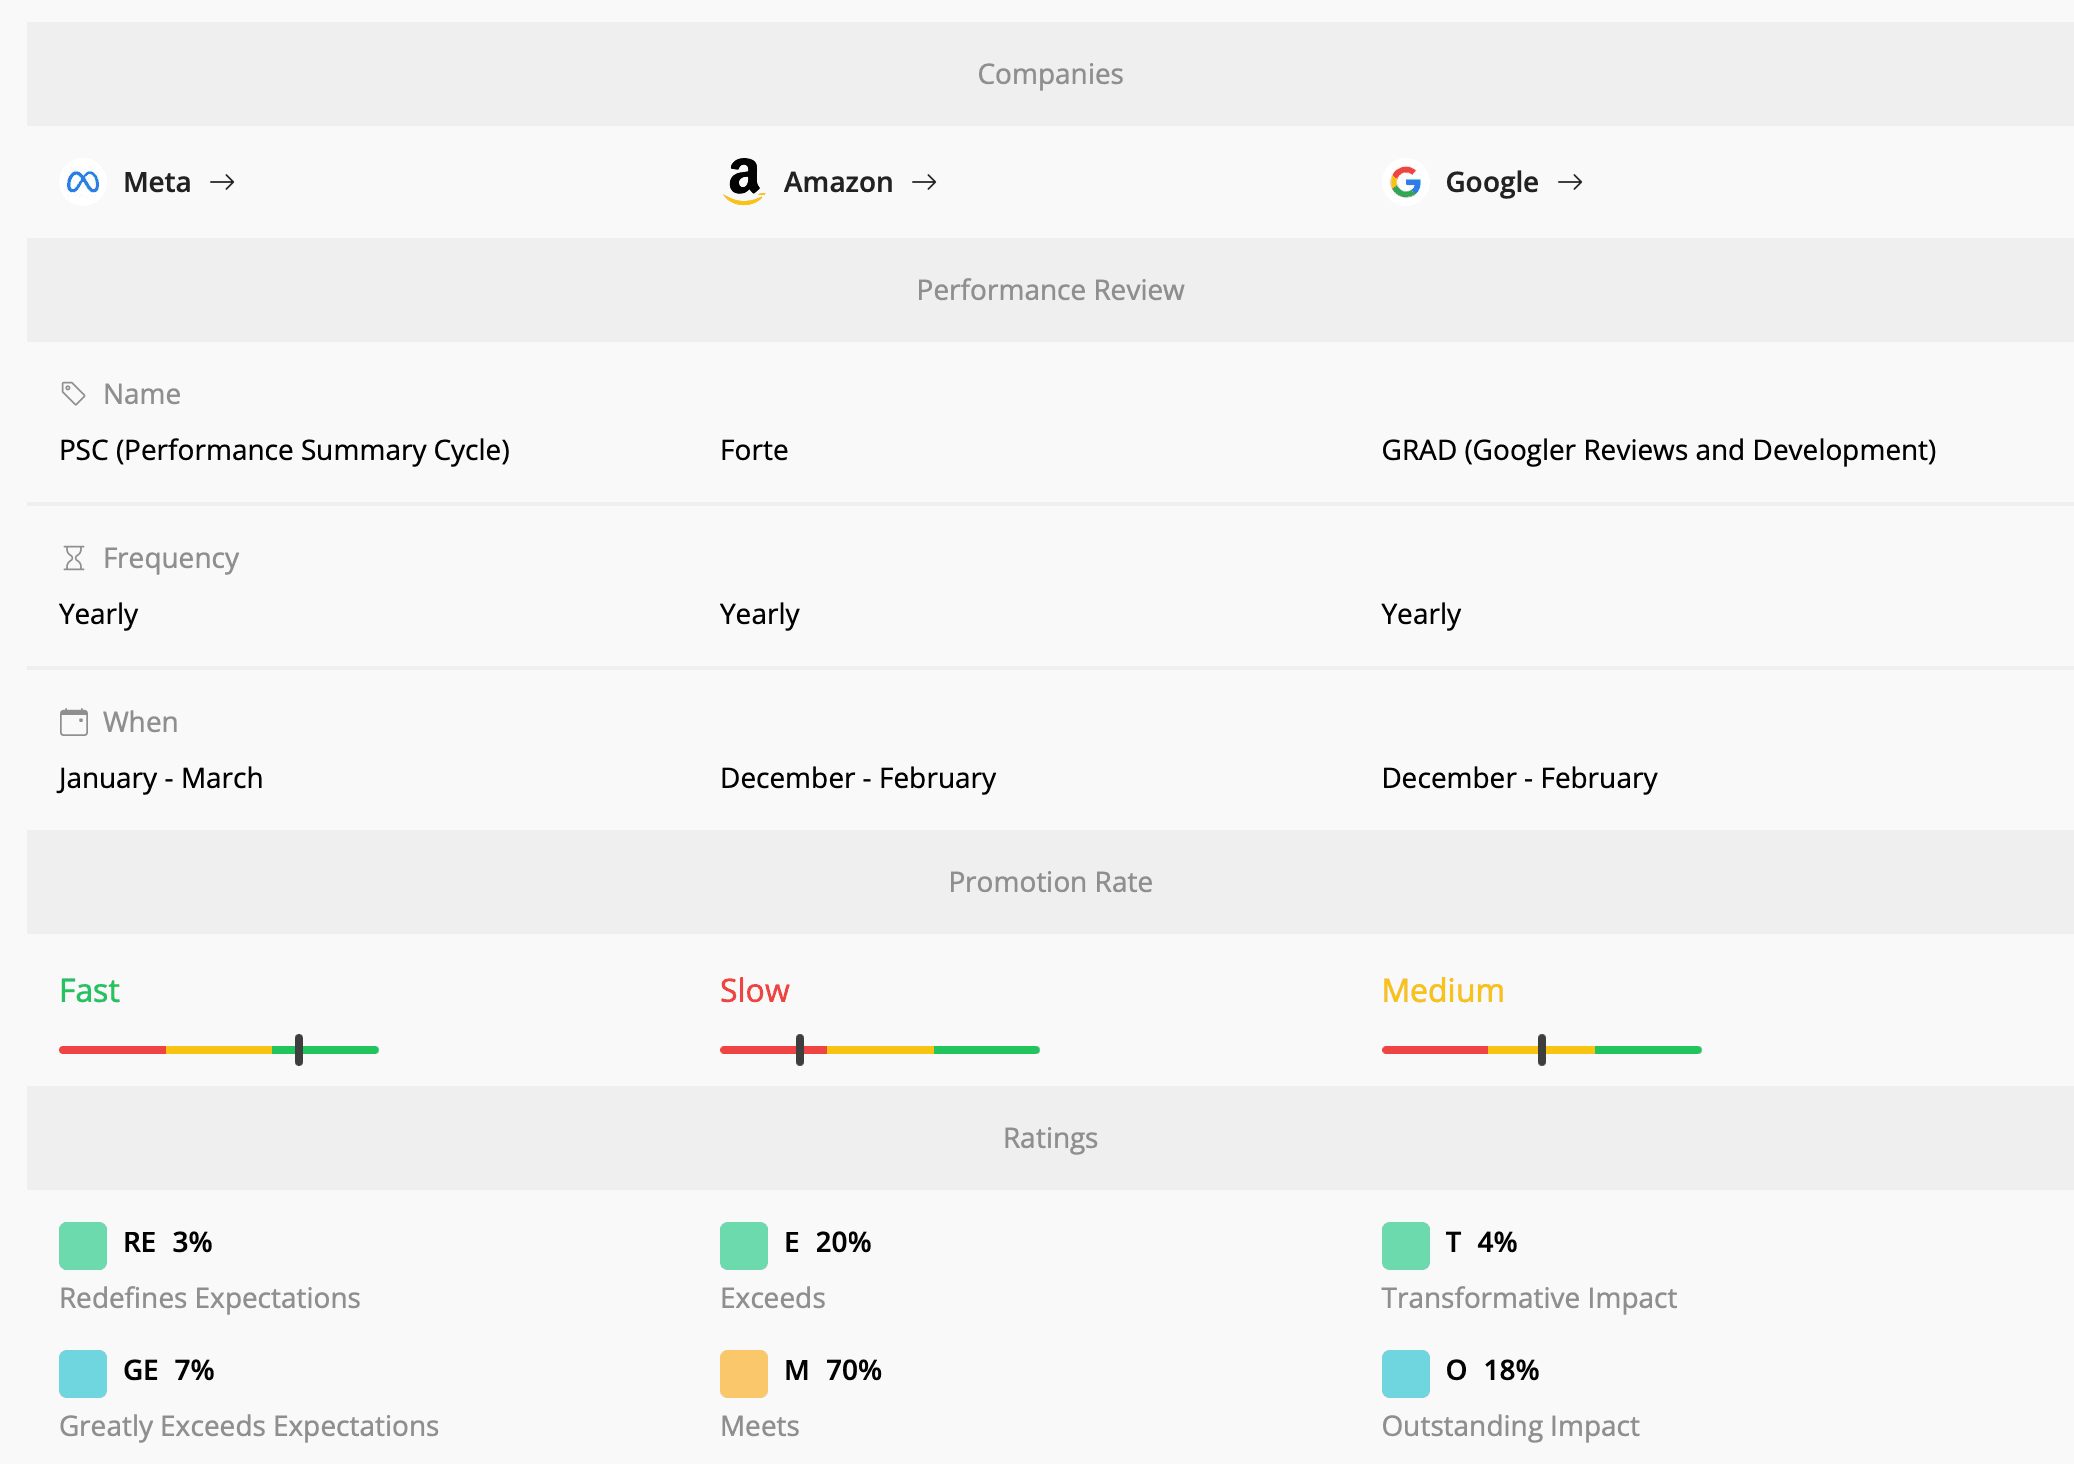Click the hourglass icon beside Frequency

pyautogui.click(x=73, y=558)
